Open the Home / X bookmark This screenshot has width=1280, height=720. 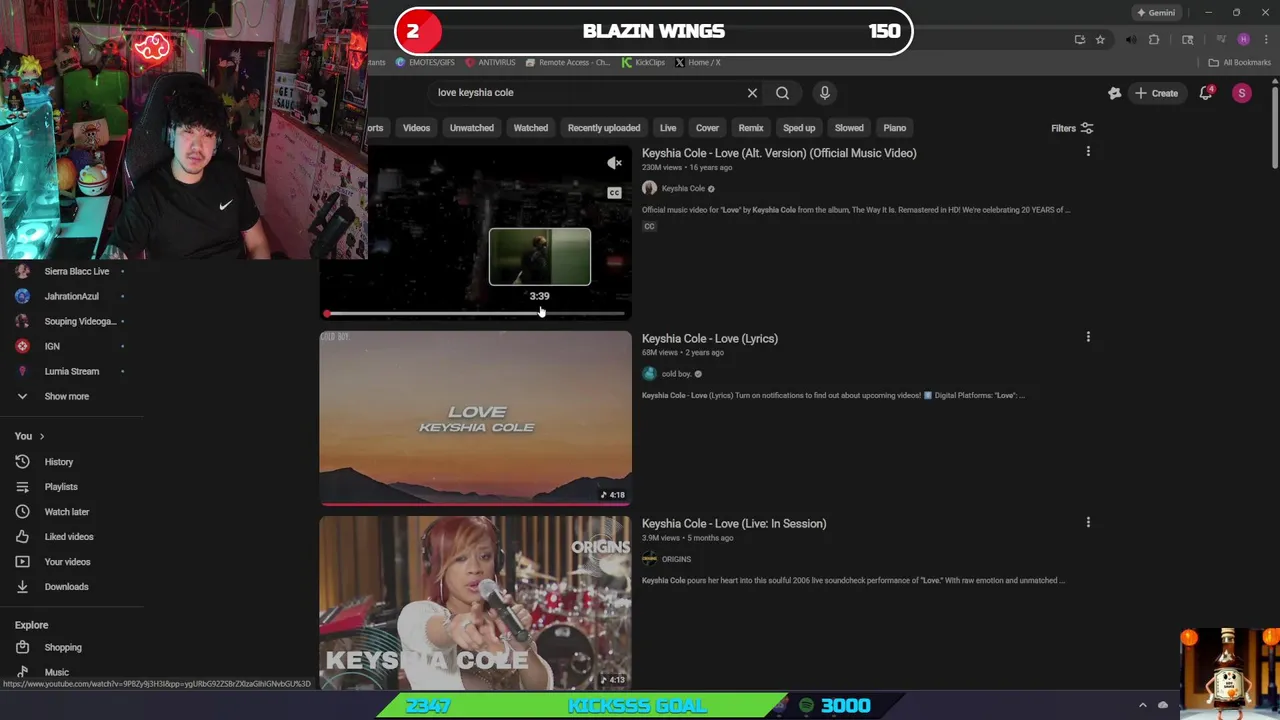pos(698,62)
